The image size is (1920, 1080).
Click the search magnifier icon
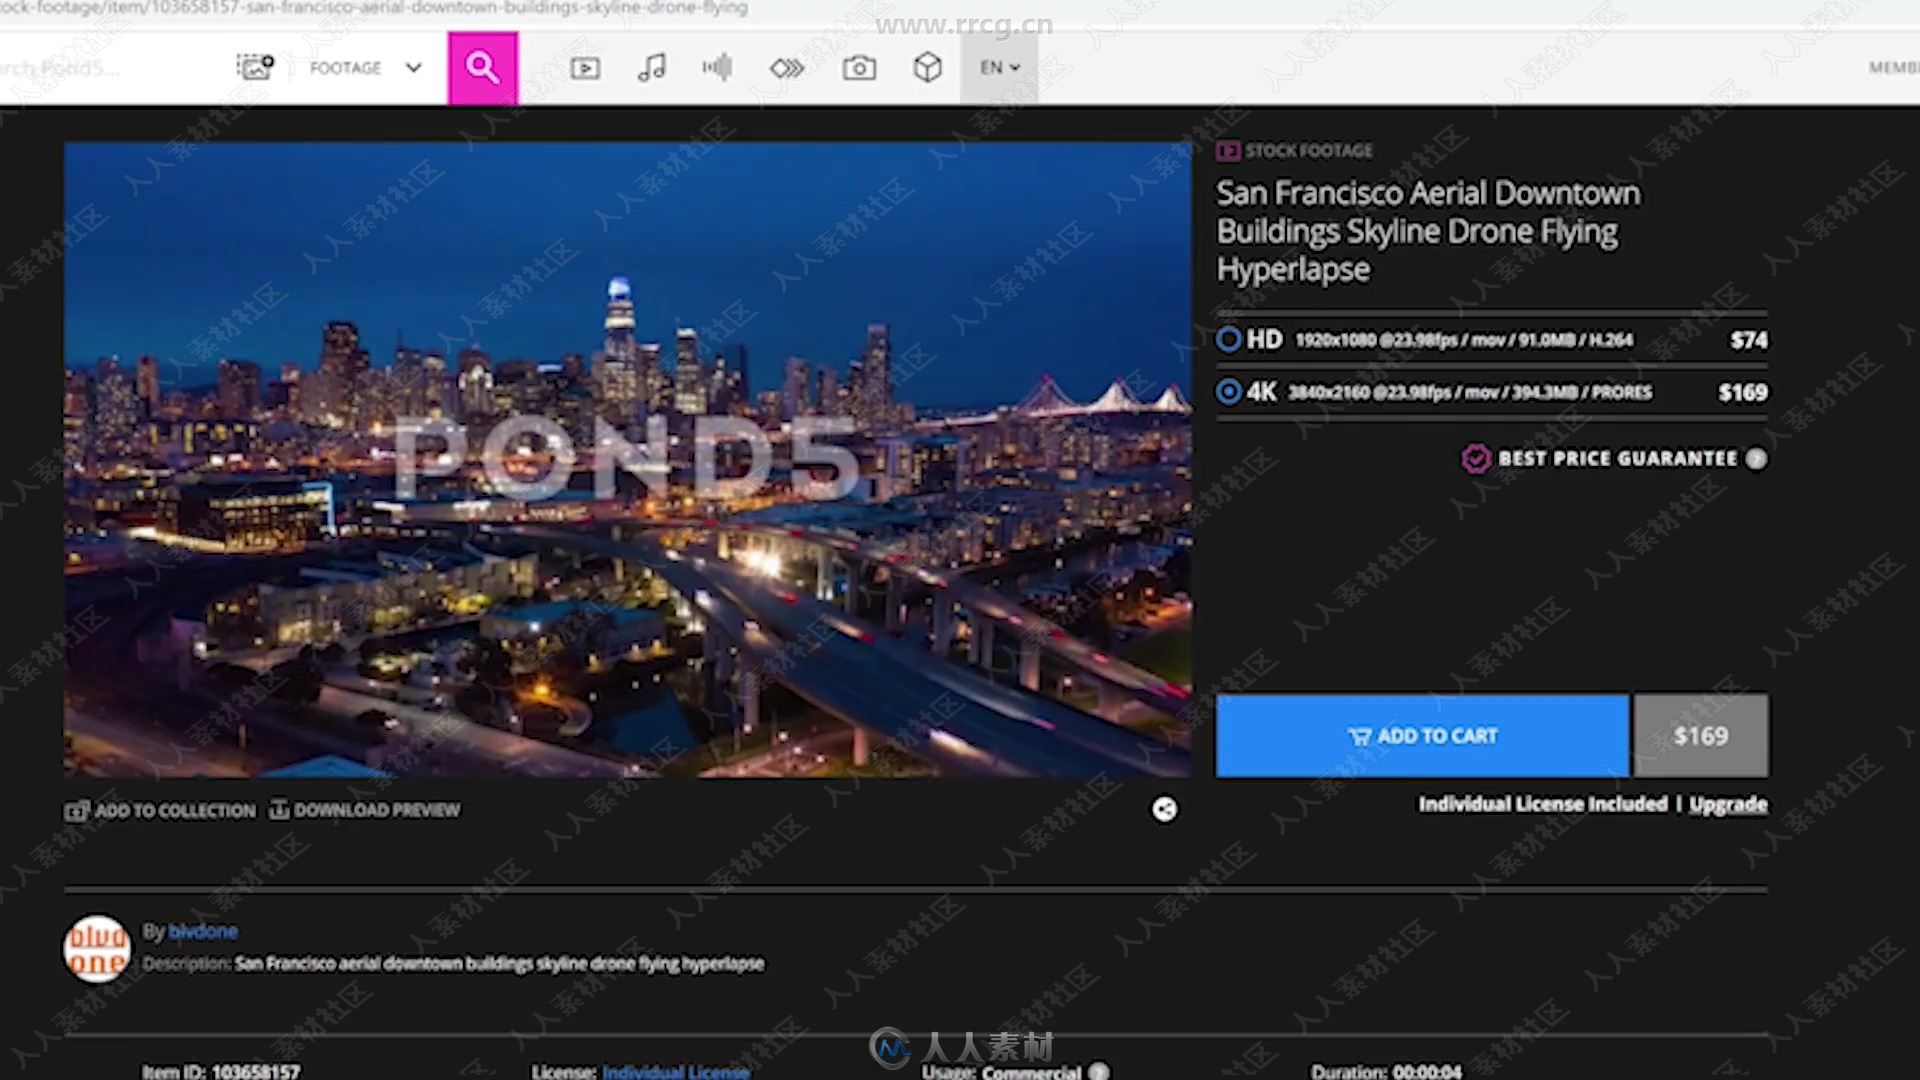[483, 67]
